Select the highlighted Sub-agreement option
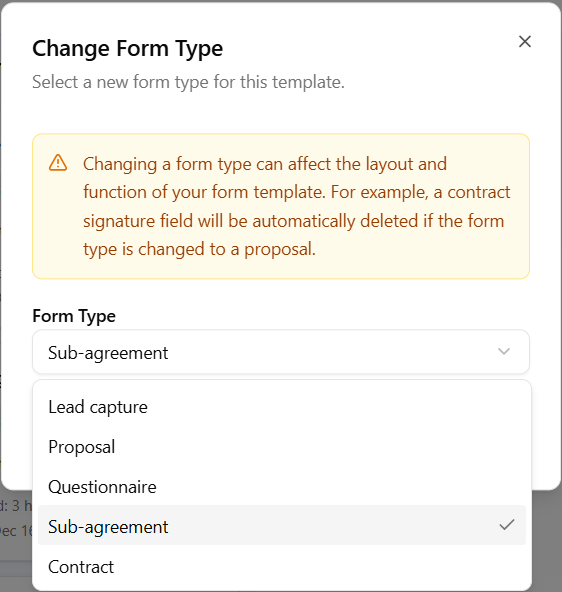This screenshot has width=562, height=592. point(282,525)
